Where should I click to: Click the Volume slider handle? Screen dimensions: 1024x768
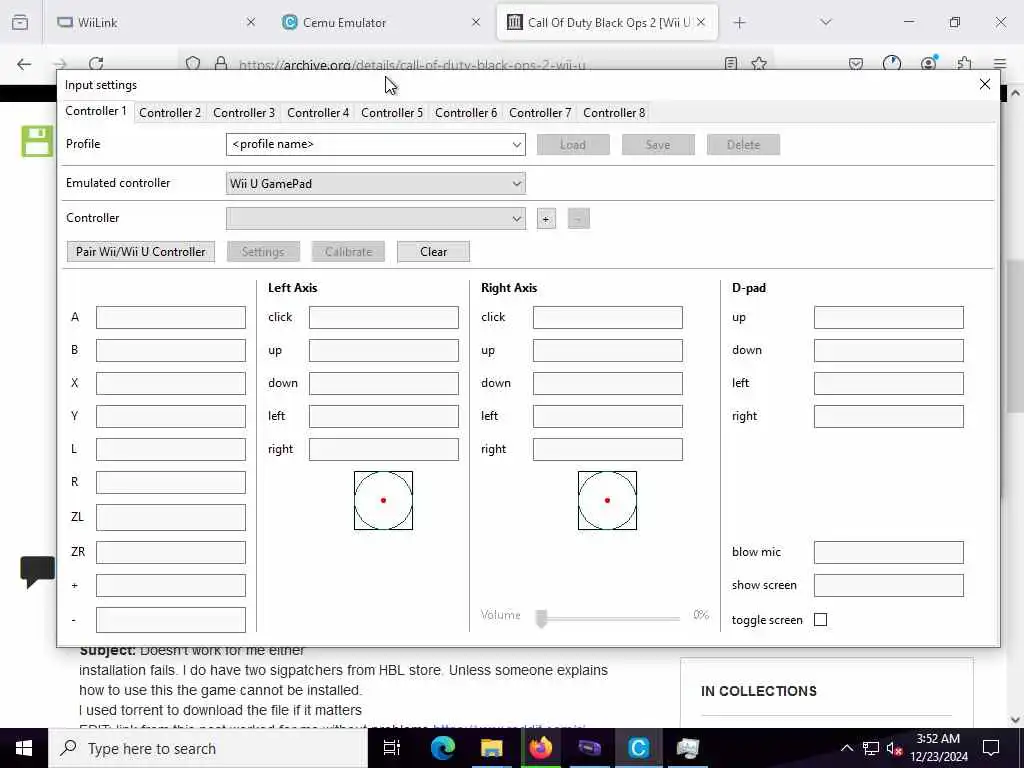(541, 617)
